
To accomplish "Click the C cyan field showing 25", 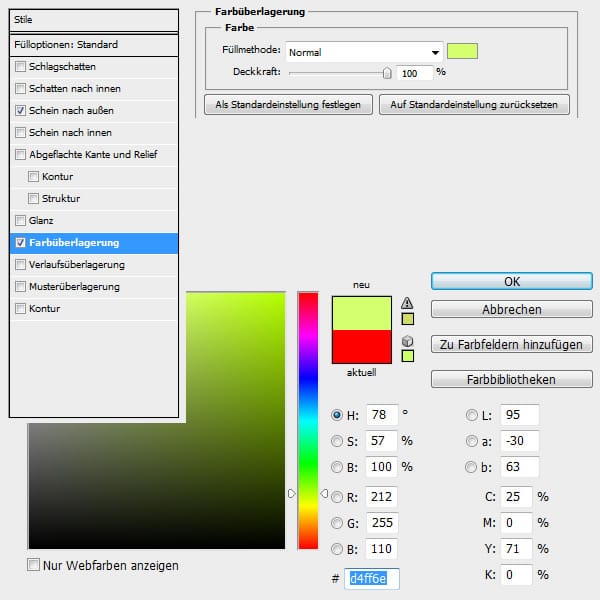I will point(516,497).
